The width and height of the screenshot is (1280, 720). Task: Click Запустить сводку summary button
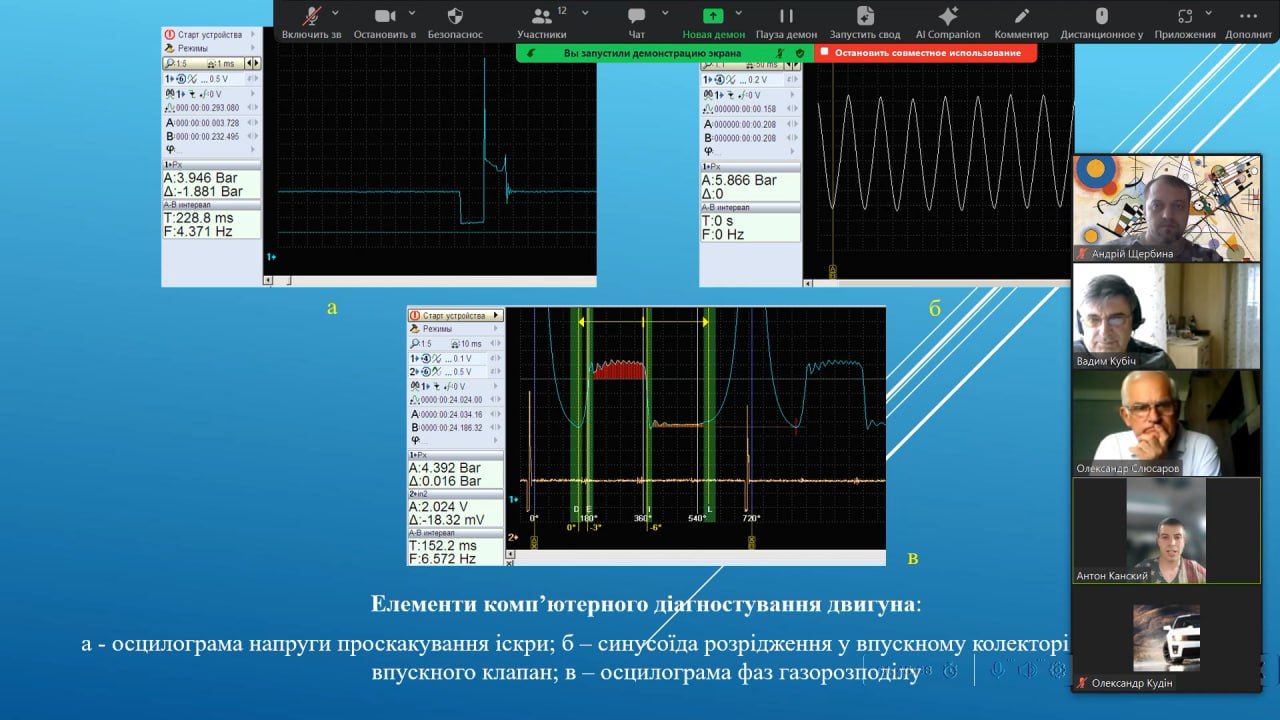[x=865, y=17]
